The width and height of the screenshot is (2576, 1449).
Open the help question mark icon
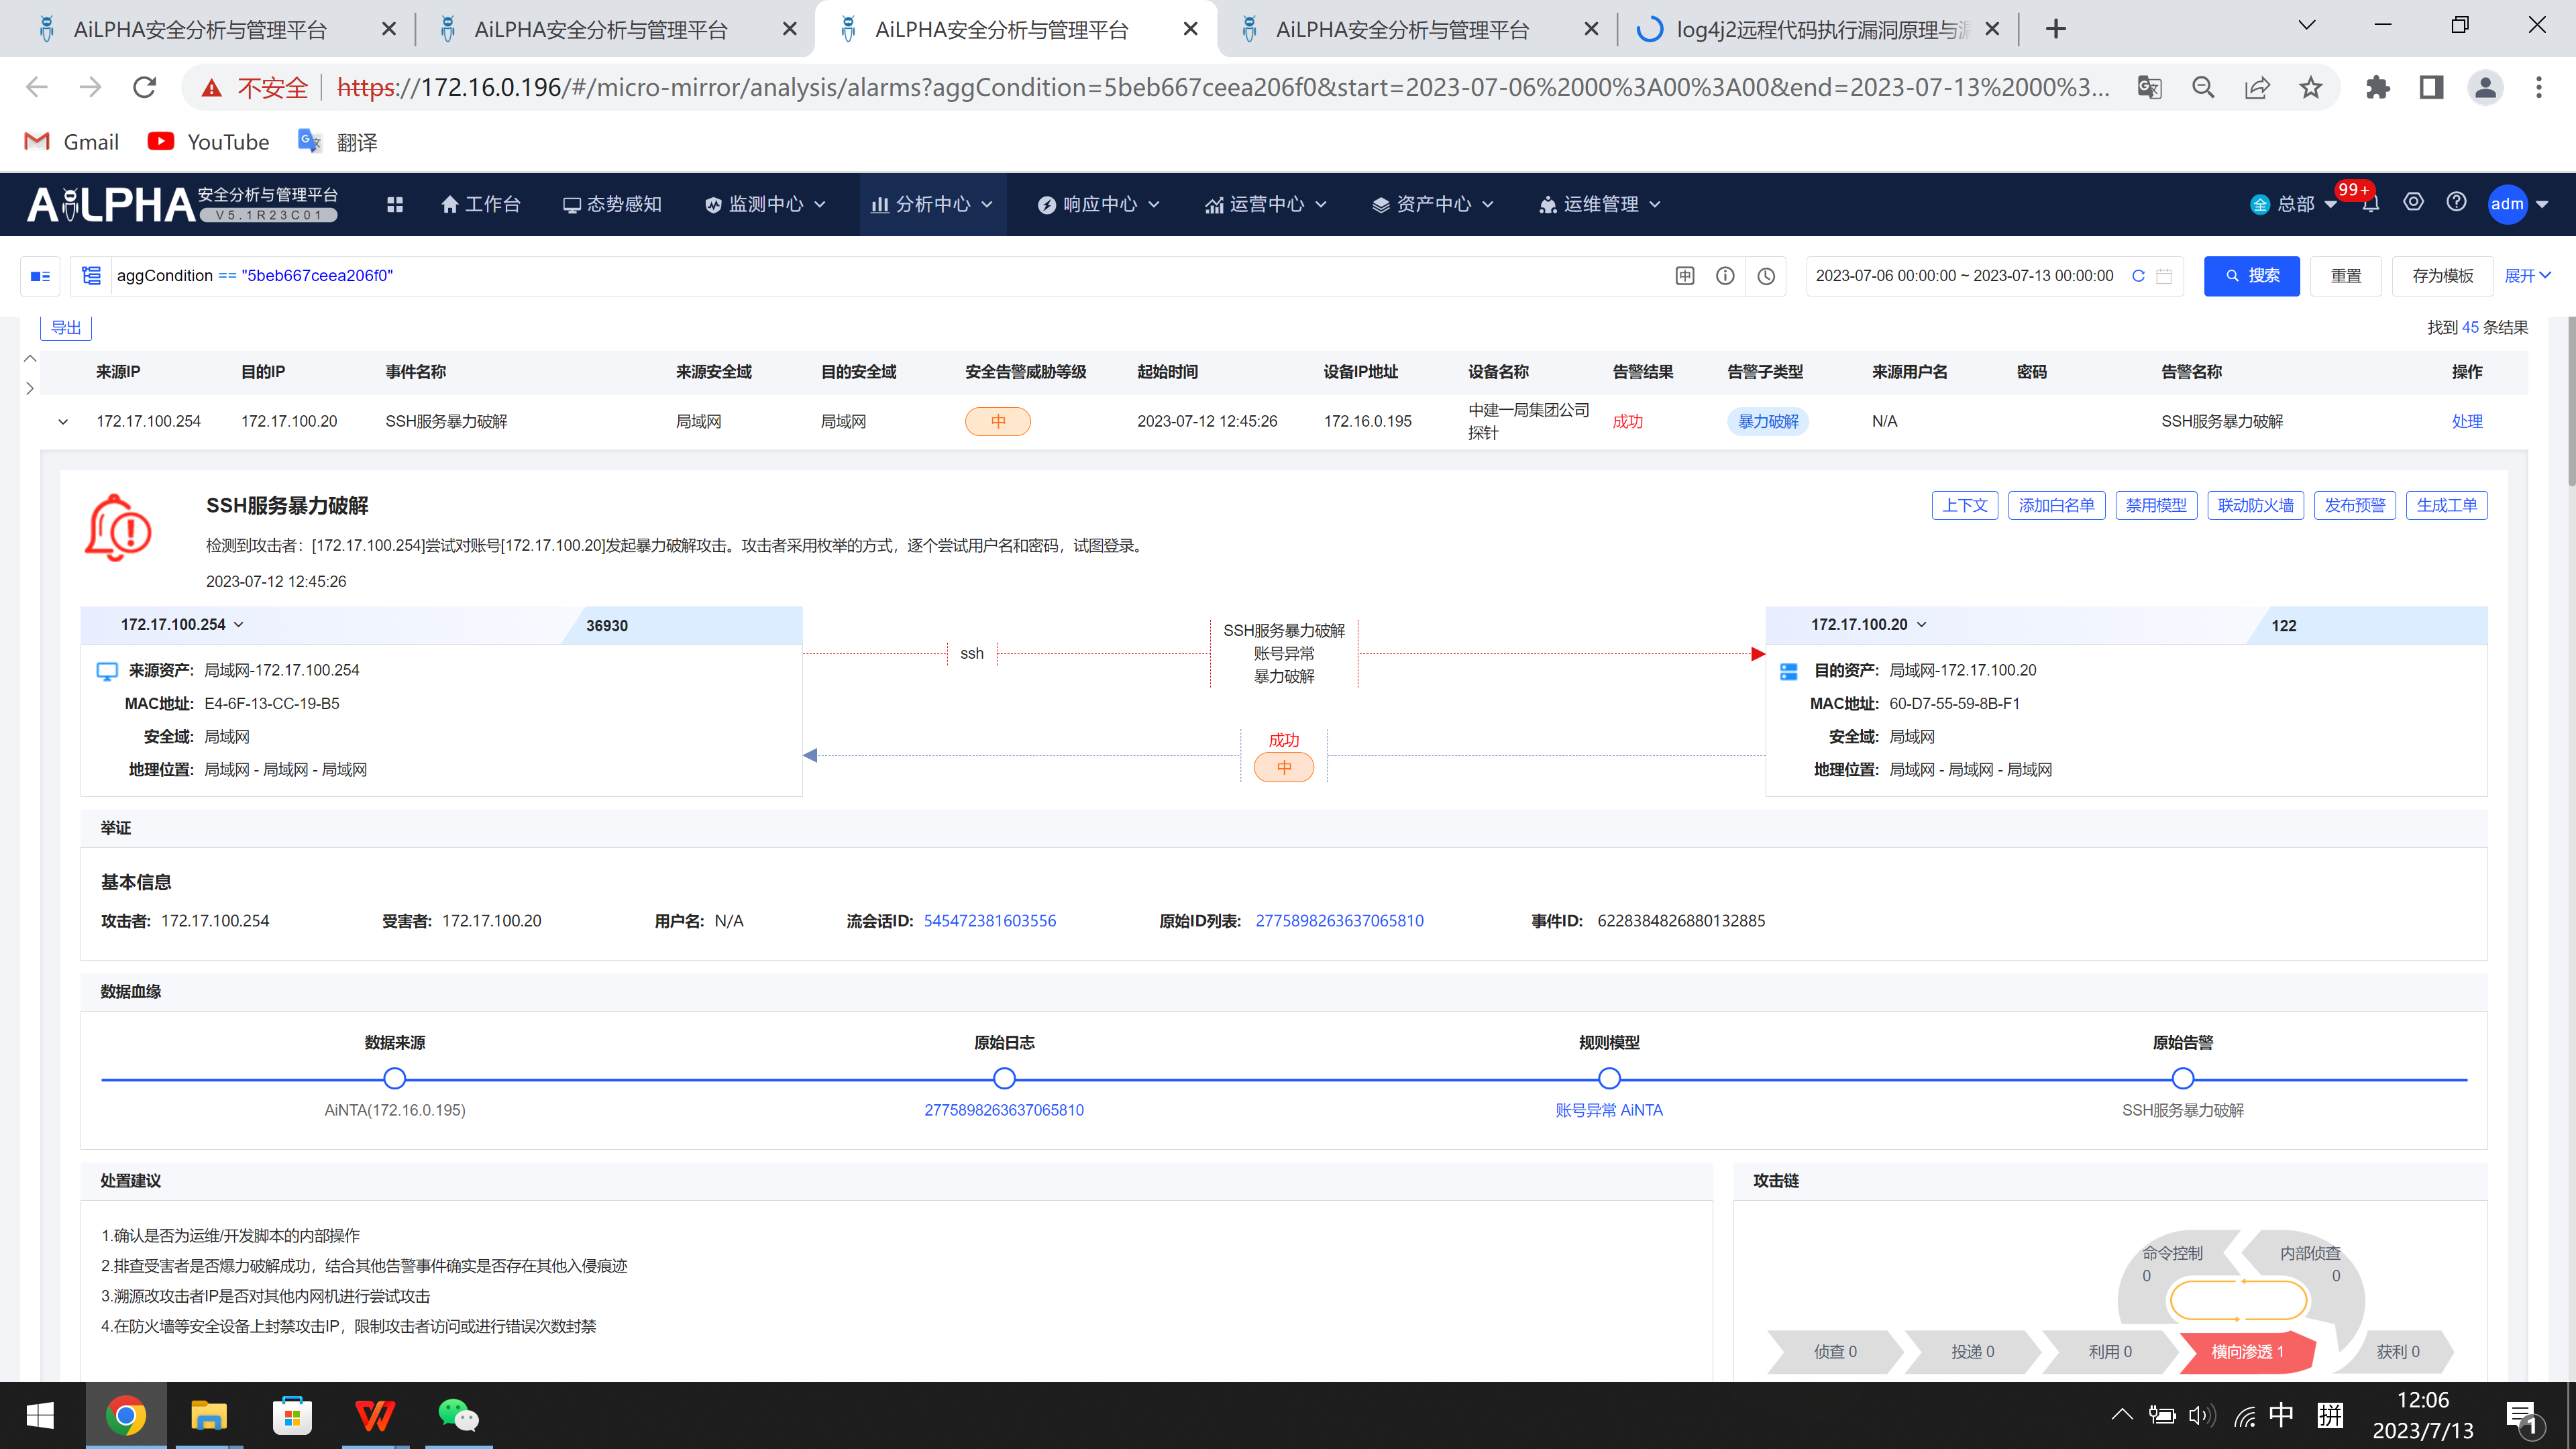(2456, 203)
